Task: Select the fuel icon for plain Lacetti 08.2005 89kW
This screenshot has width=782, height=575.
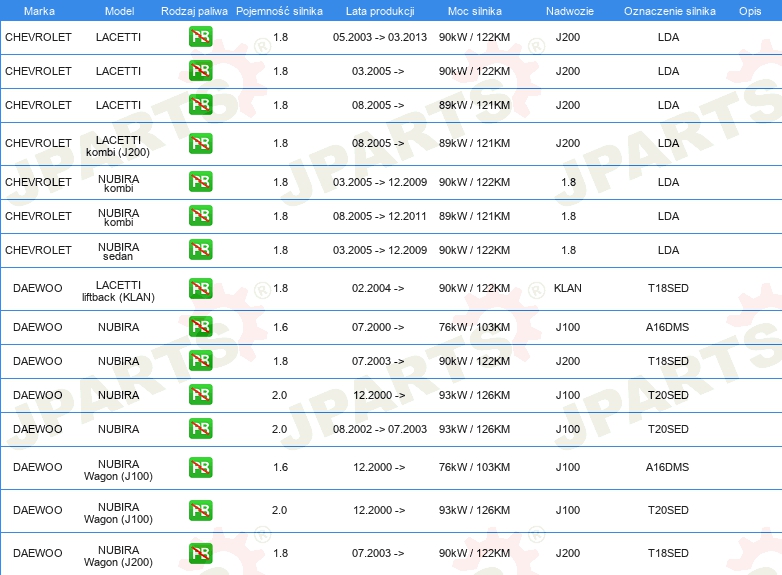Action: coord(200,105)
